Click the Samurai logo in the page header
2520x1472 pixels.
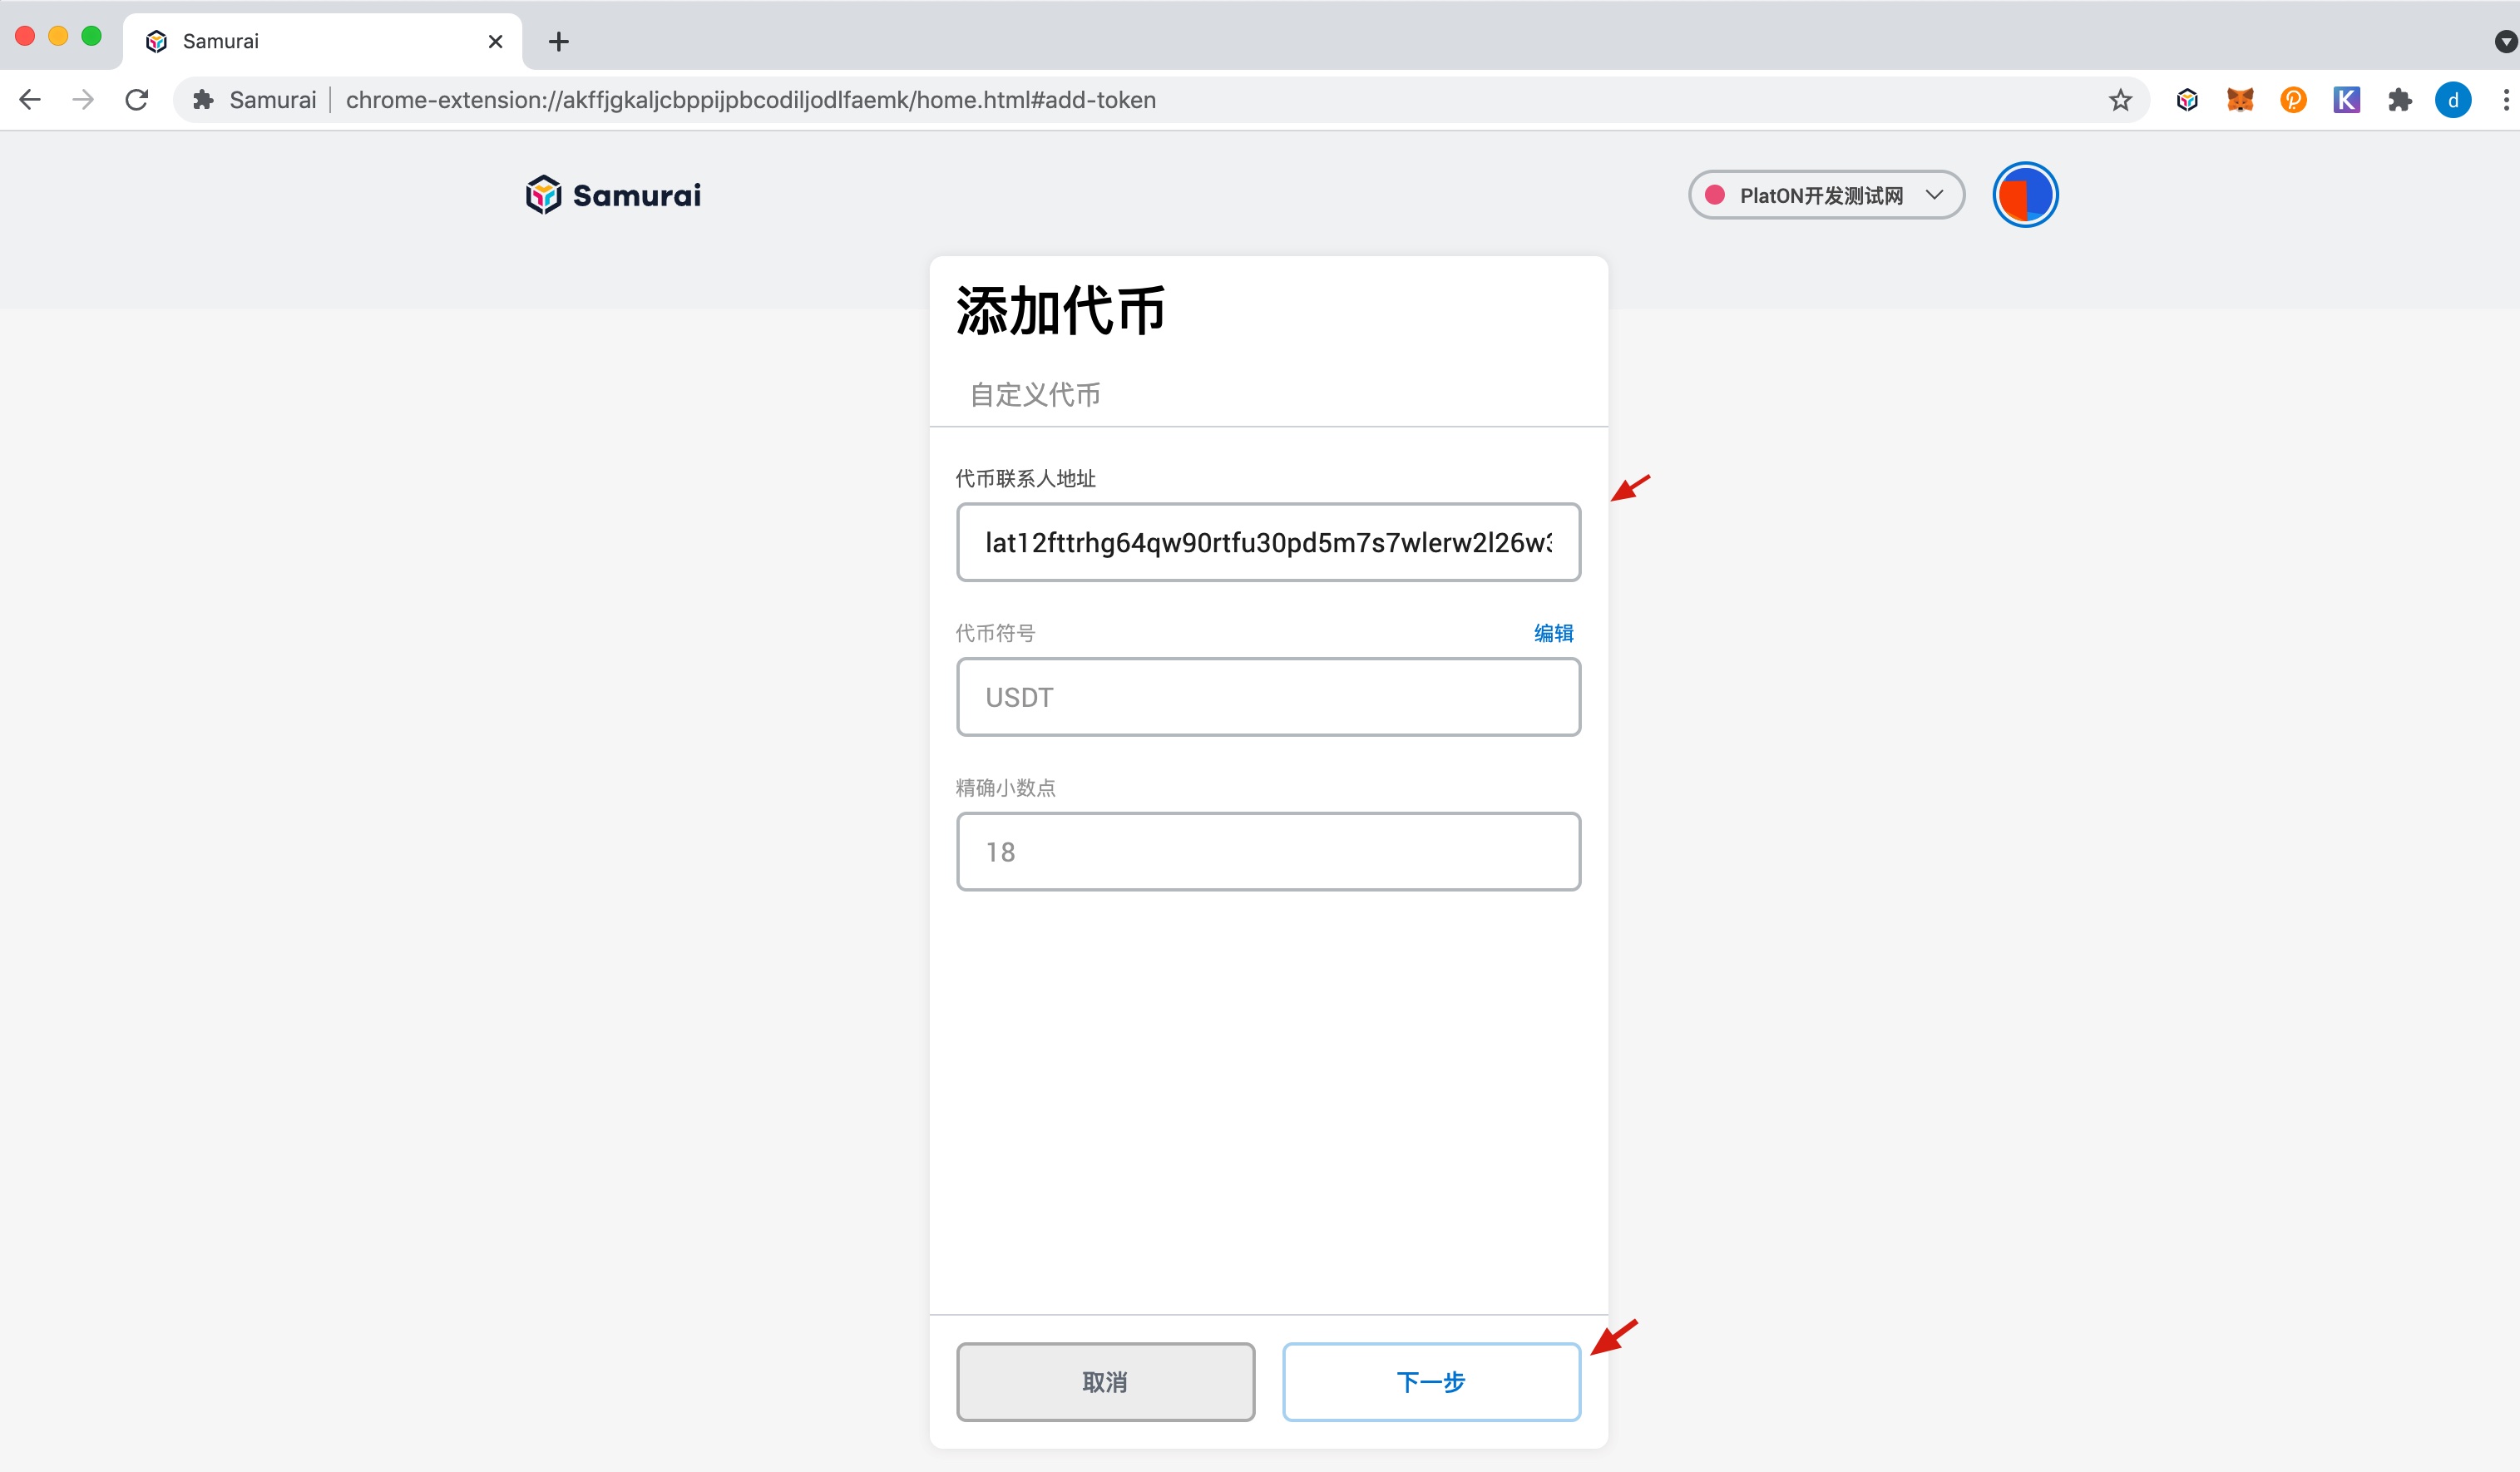point(613,195)
